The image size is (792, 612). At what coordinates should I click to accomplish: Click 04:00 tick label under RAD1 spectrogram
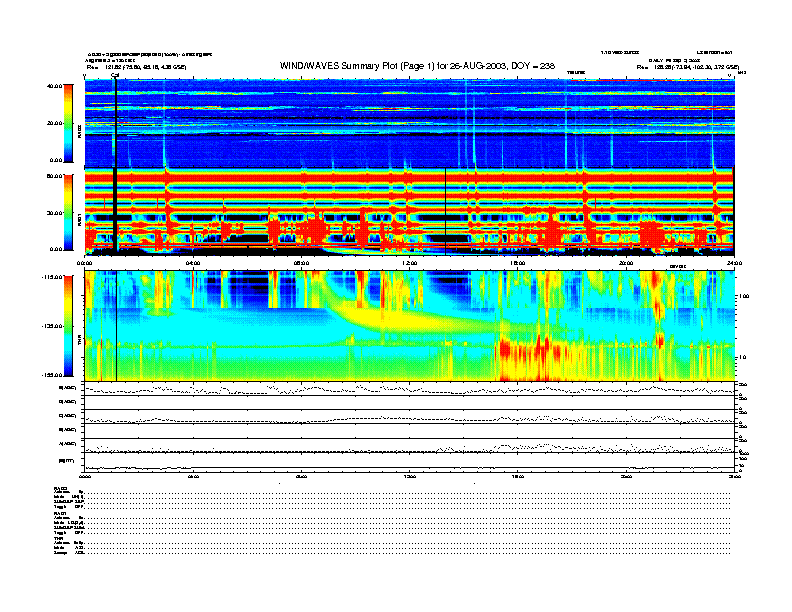click(193, 263)
